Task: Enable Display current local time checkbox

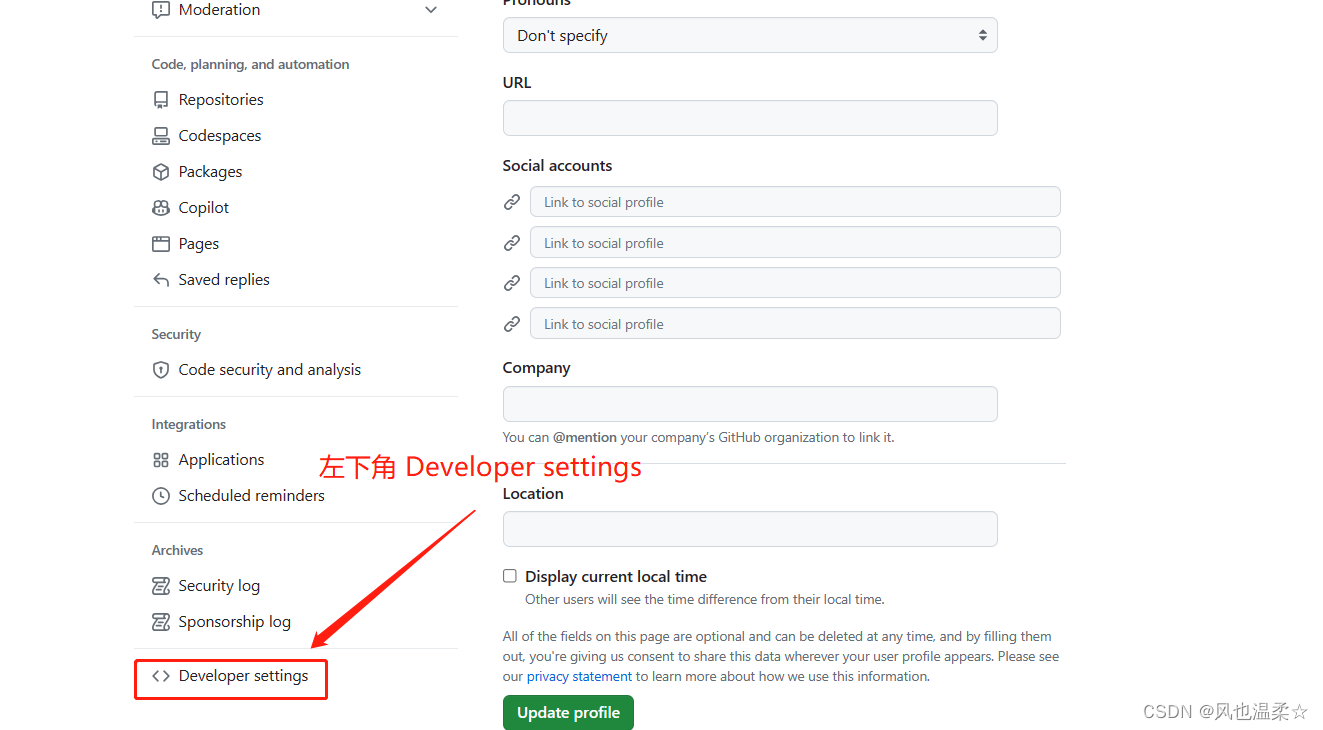Action: click(510, 576)
